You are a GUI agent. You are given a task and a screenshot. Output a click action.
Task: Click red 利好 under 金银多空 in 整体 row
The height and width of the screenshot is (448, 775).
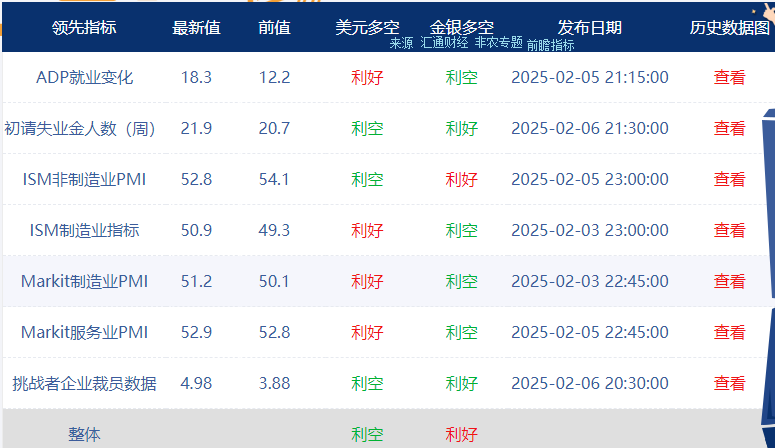[462, 434]
